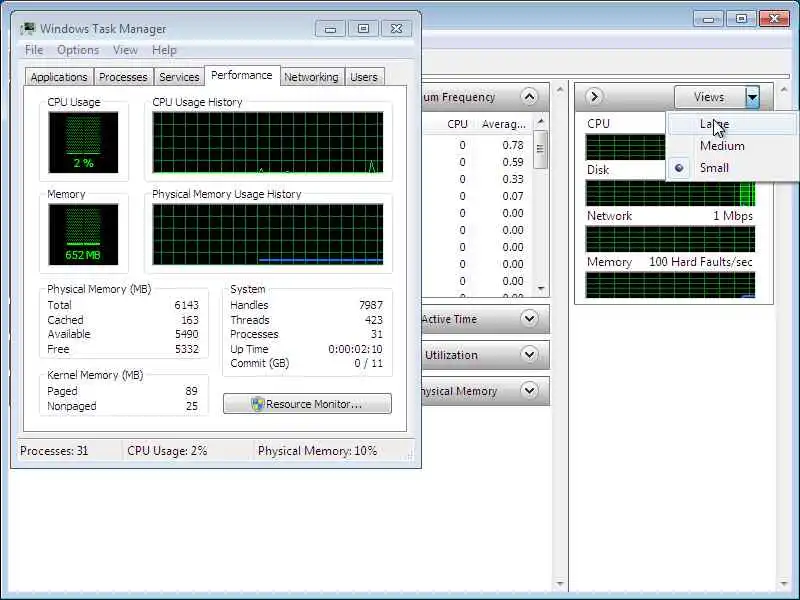Sort by the Averag... column header

504,124
